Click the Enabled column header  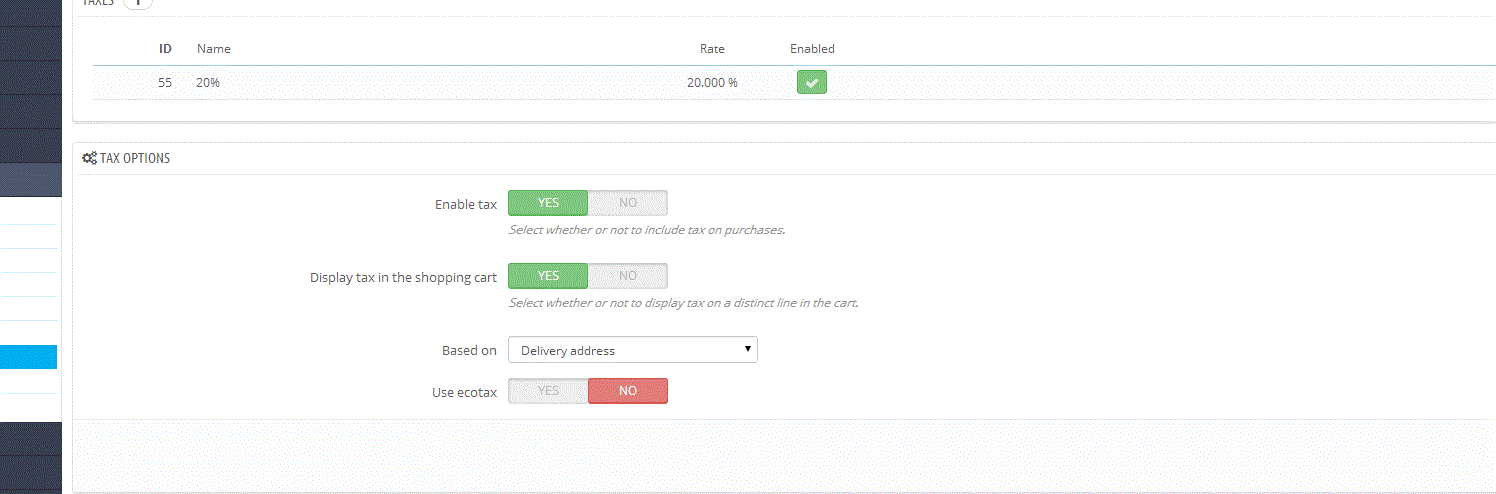(812, 49)
